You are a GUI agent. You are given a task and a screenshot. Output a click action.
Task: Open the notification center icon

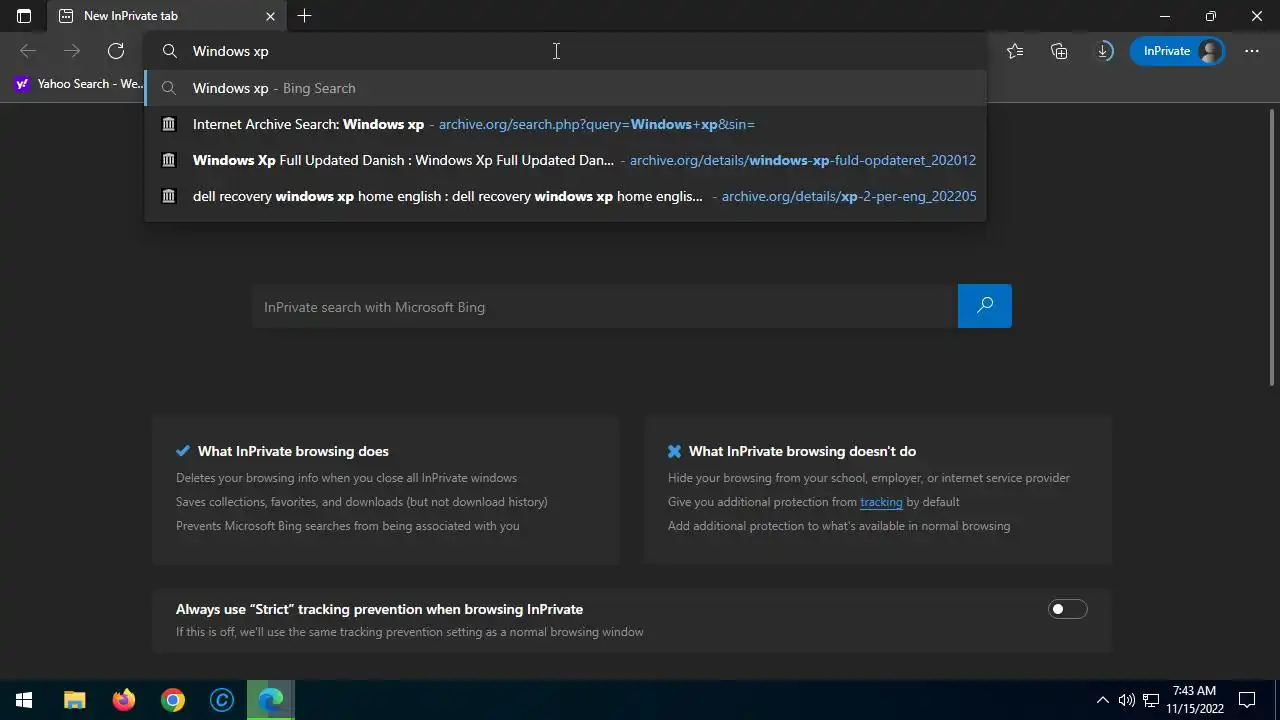1247,700
